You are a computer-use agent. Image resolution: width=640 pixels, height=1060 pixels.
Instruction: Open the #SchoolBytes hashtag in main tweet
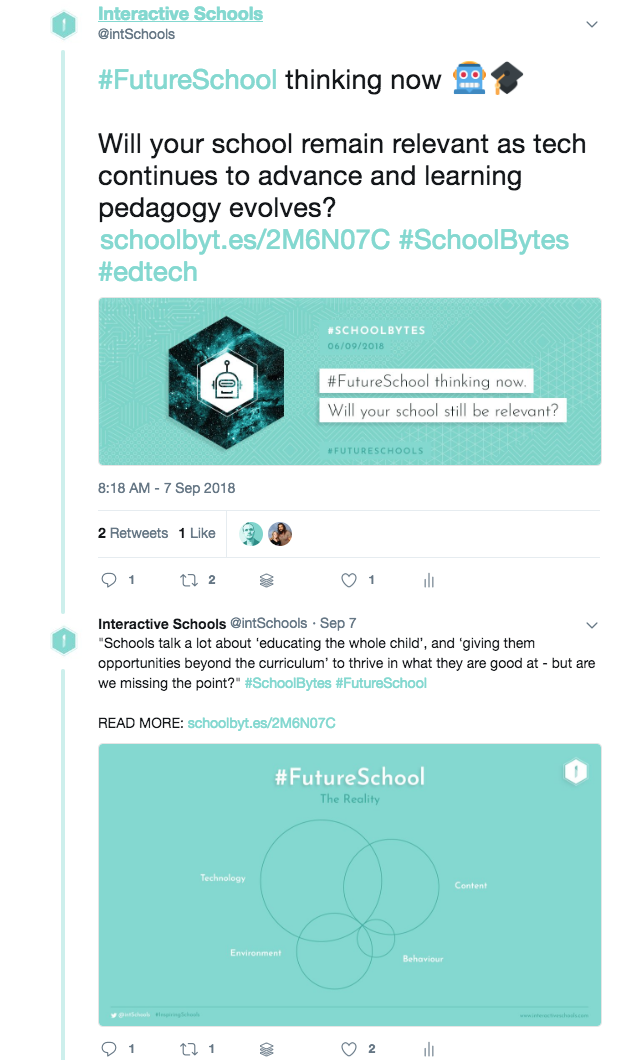(x=484, y=241)
